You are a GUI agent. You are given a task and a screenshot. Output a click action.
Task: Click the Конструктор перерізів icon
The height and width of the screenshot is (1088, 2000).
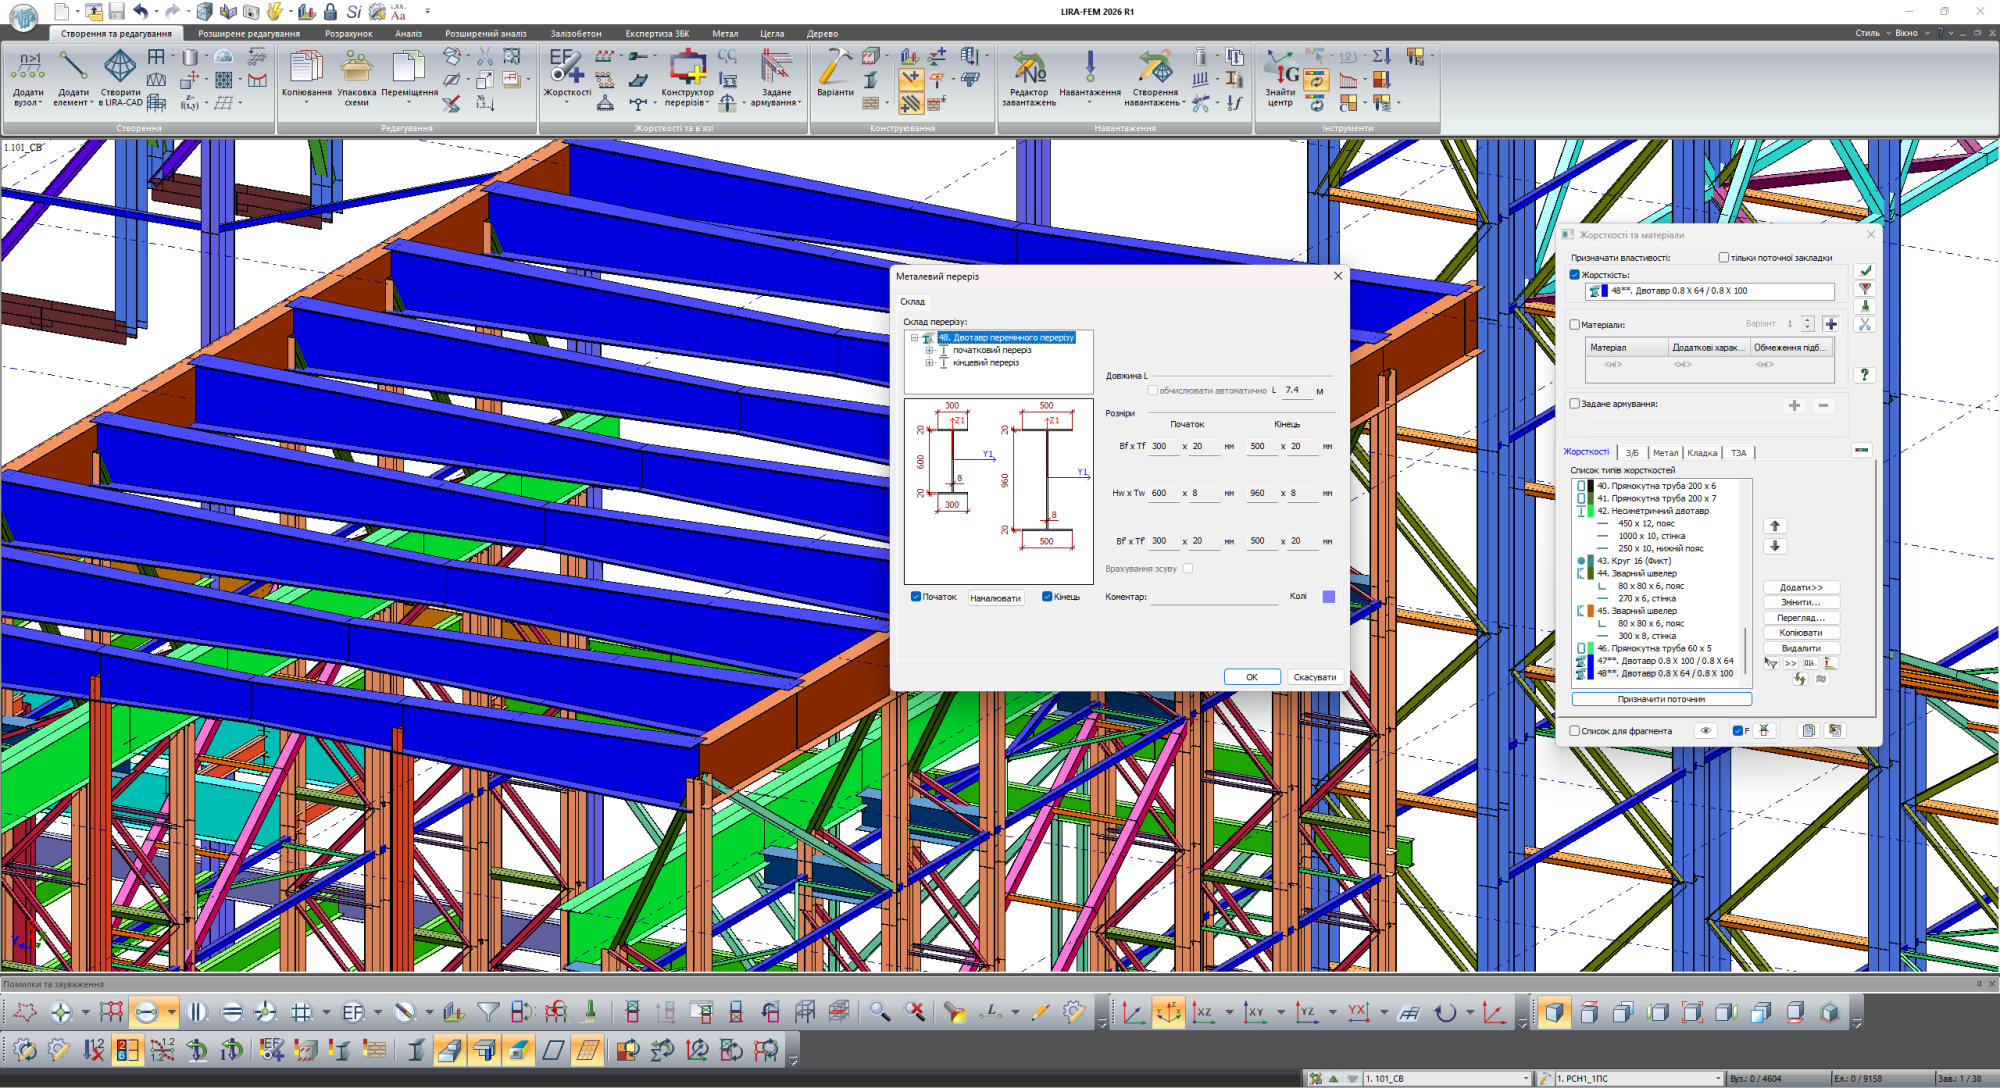[687, 68]
